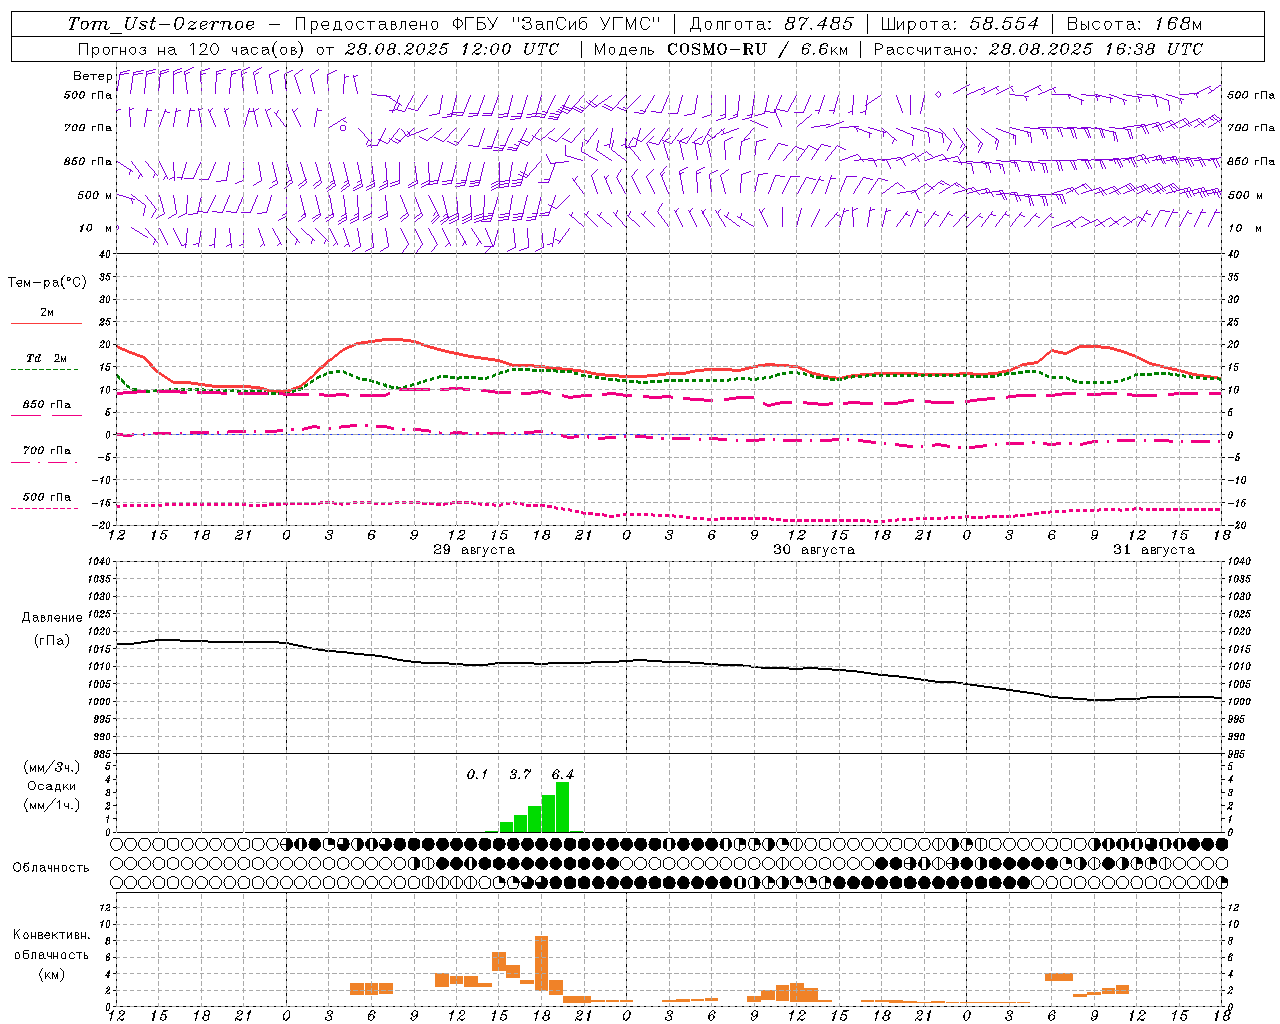Image resolution: width=1280 pixels, height=1024 pixels.
Task: Click the Осадки panel label
Action: (51, 786)
